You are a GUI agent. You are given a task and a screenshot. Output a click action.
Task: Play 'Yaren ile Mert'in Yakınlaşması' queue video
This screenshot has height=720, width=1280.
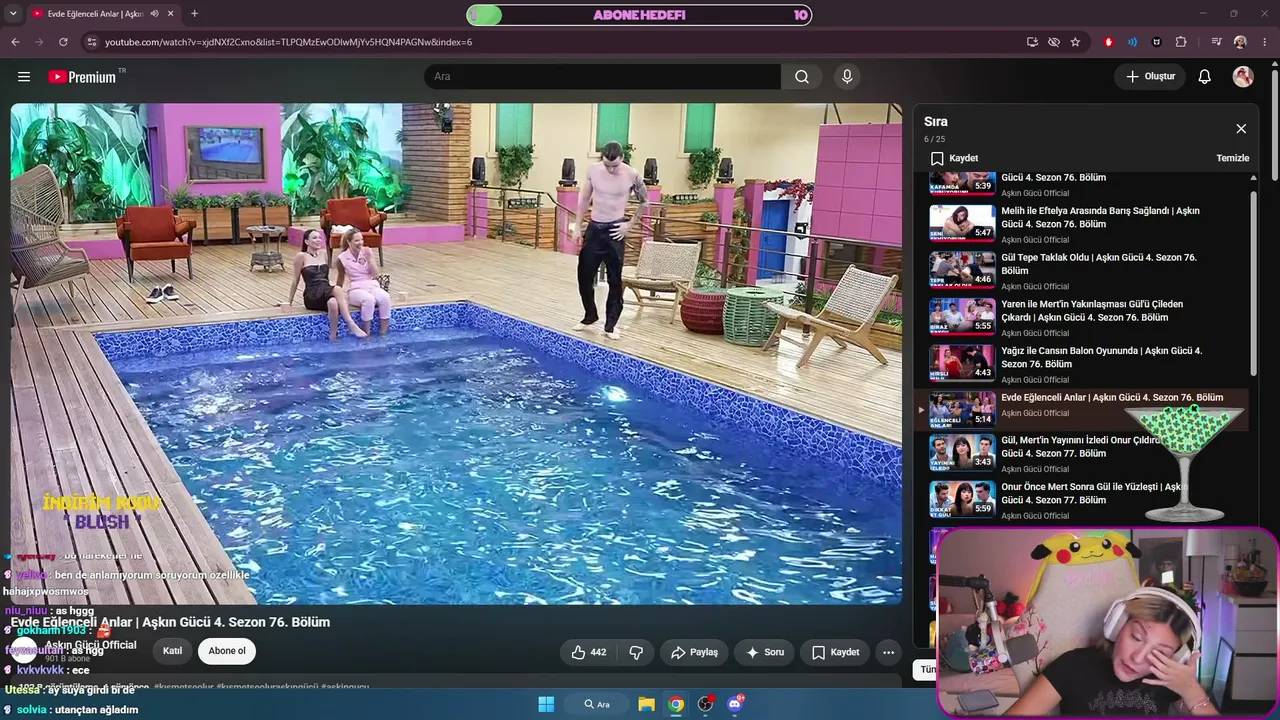coord(1092,311)
